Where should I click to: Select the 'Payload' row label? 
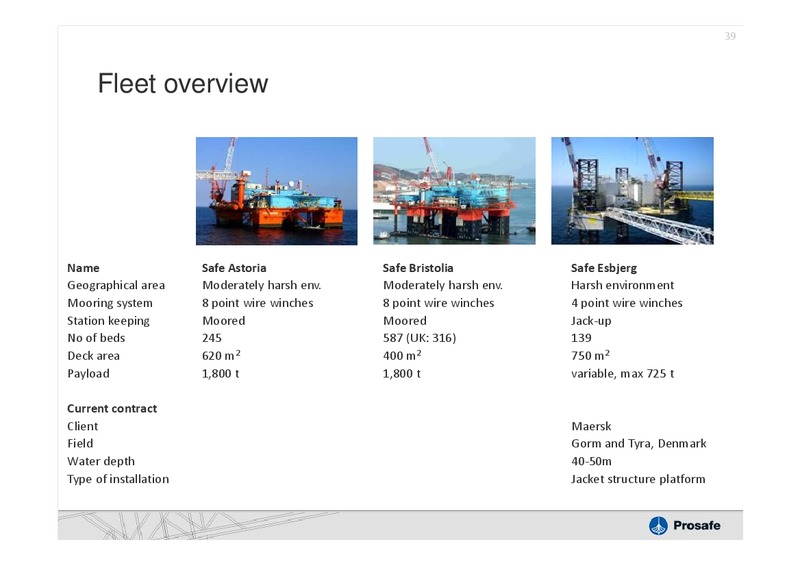click(88, 374)
